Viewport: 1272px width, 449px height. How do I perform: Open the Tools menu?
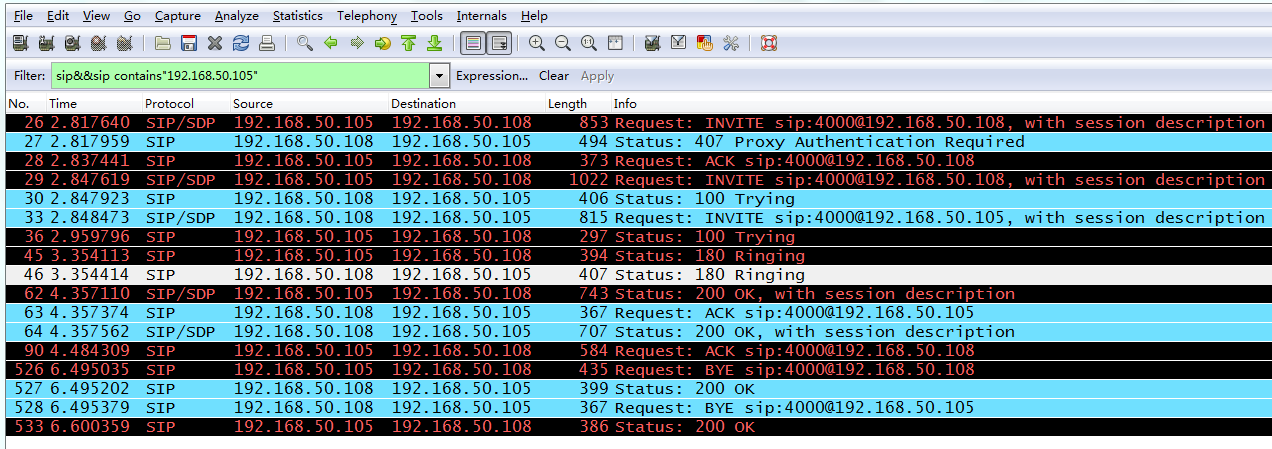pos(427,16)
